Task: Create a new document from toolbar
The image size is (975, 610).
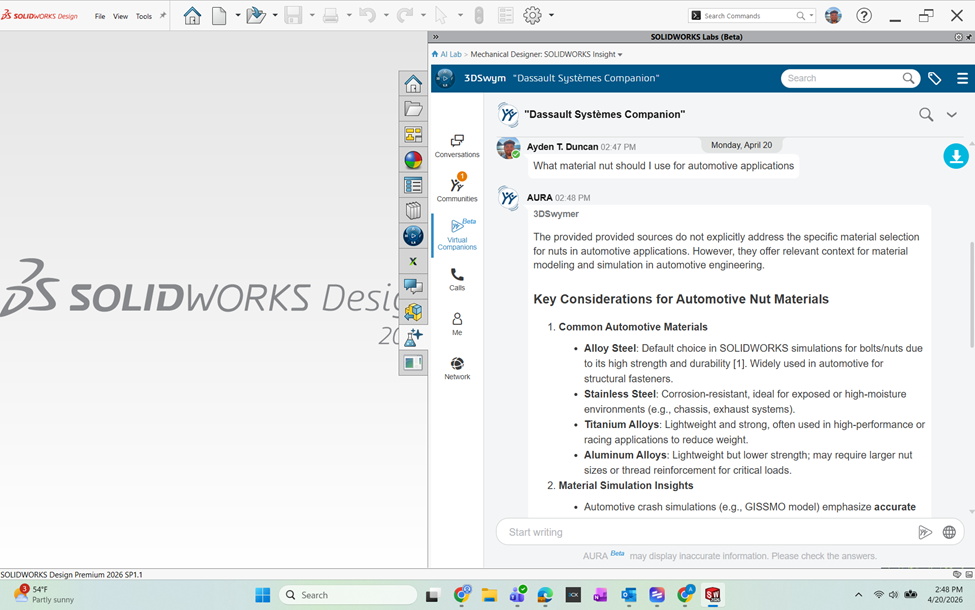Action: click(219, 15)
